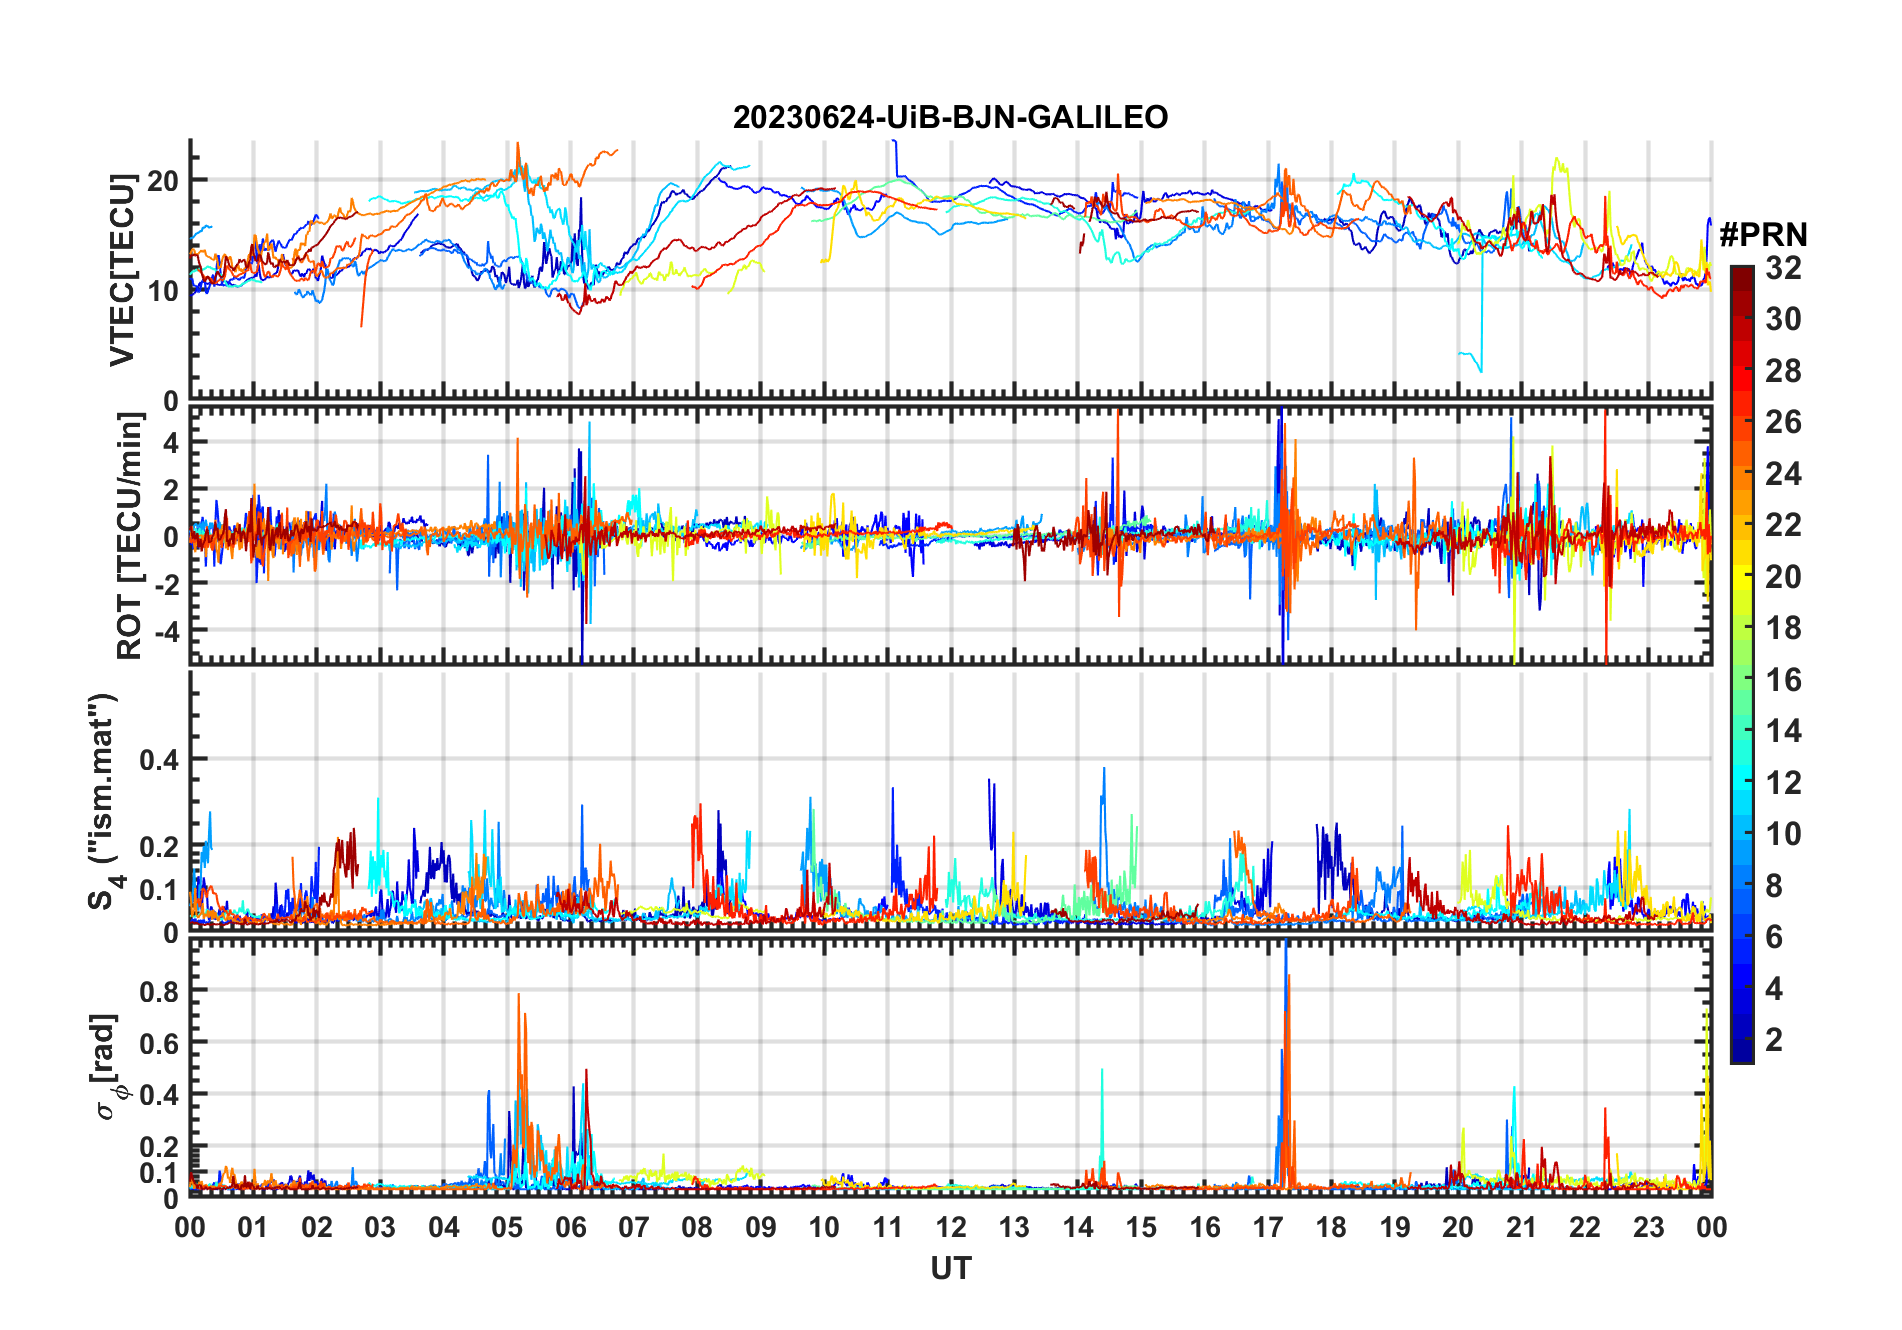Click x-axis hour label 09
The image size is (1902, 1330).
[x=761, y=1228]
